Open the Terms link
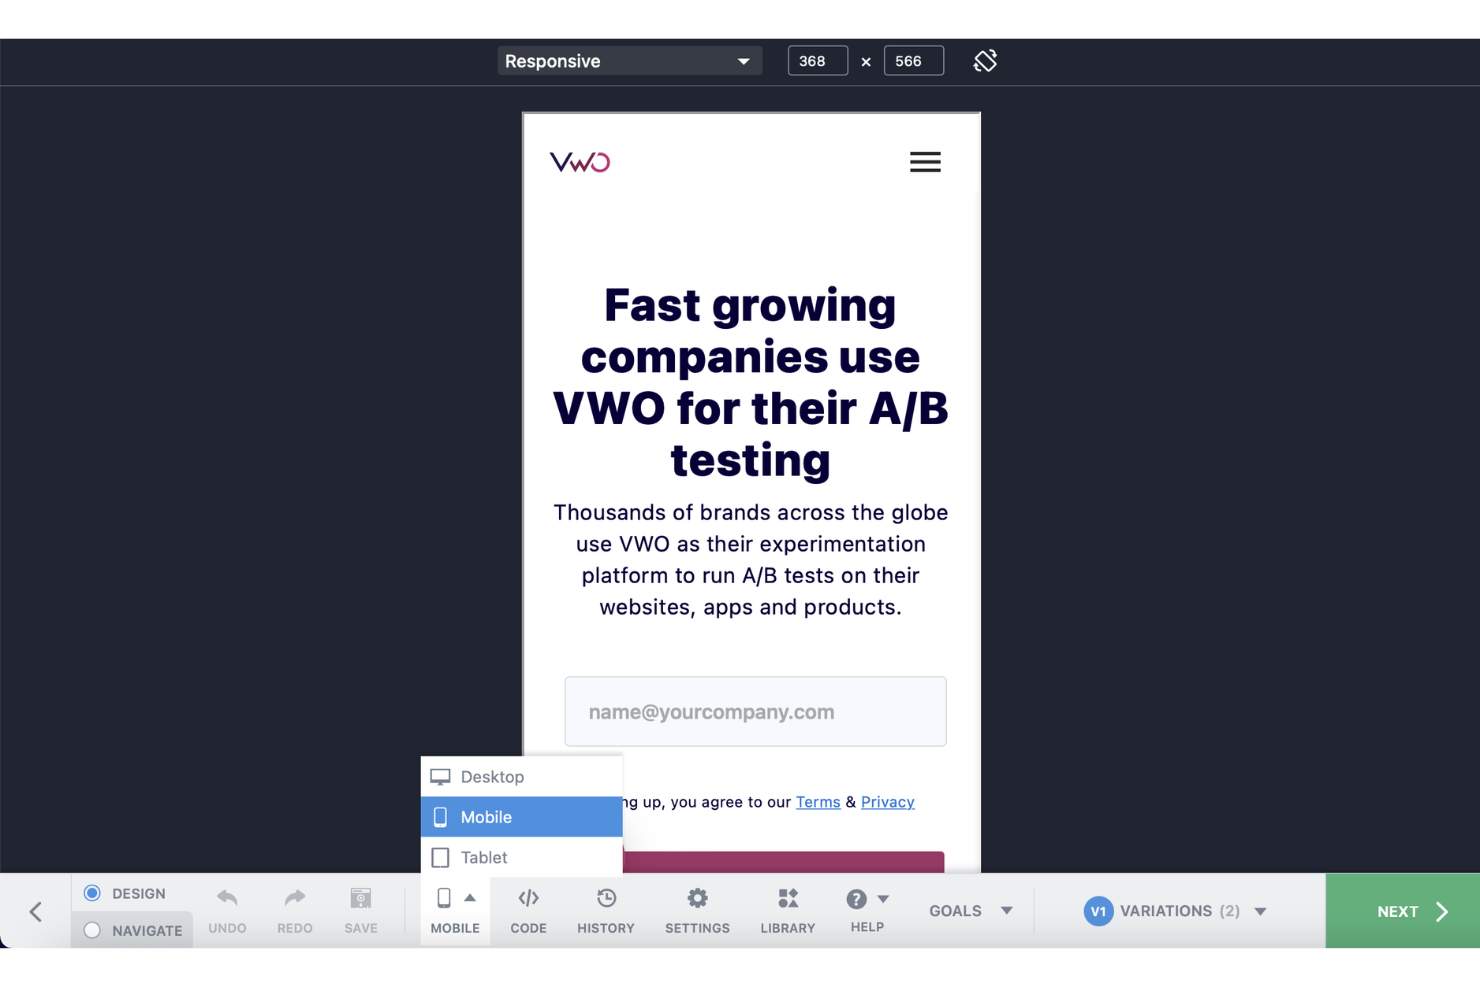The height and width of the screenshot is (987, 1480). 818,802
